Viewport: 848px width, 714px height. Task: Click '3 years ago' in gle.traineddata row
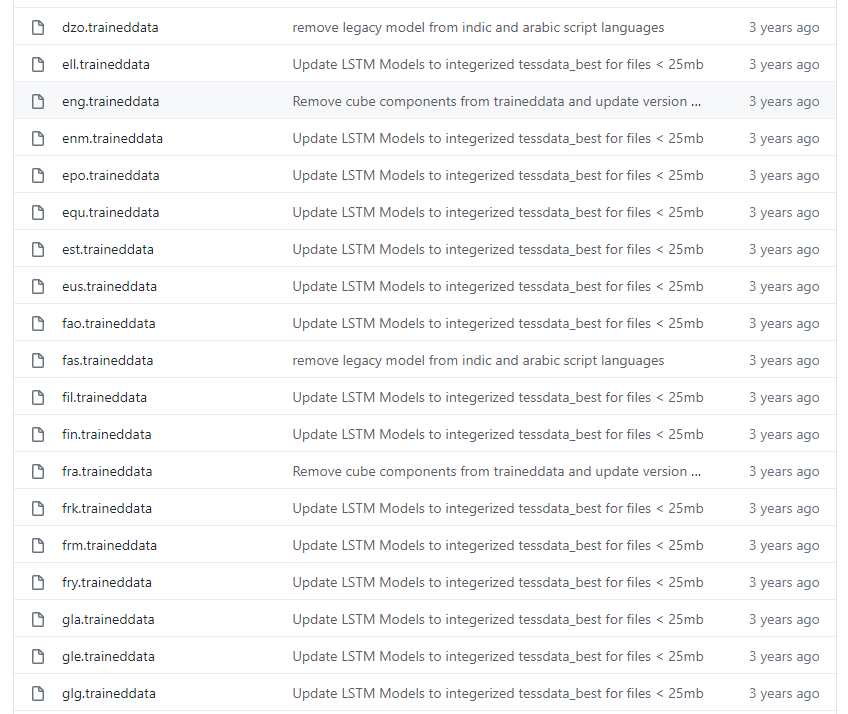click(784, 656)
